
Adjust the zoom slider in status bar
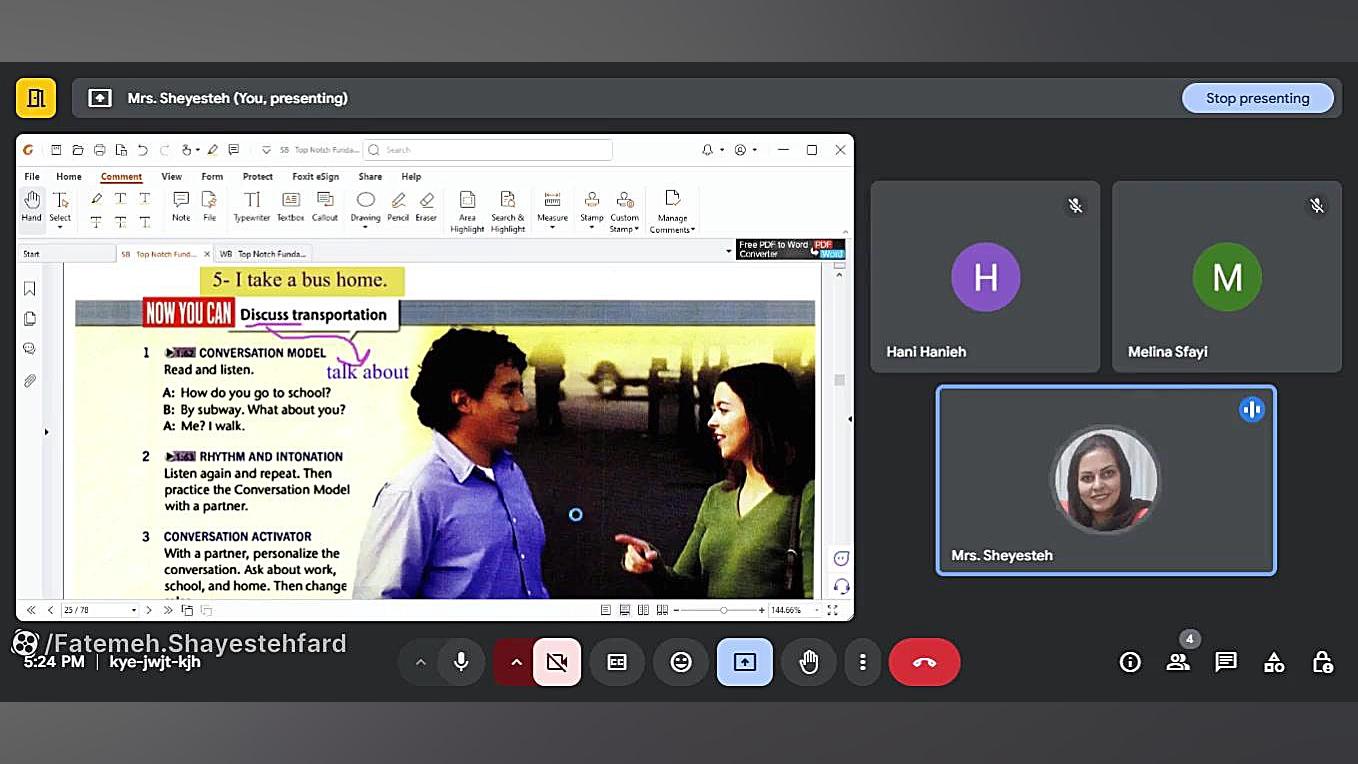coord(723,610)
